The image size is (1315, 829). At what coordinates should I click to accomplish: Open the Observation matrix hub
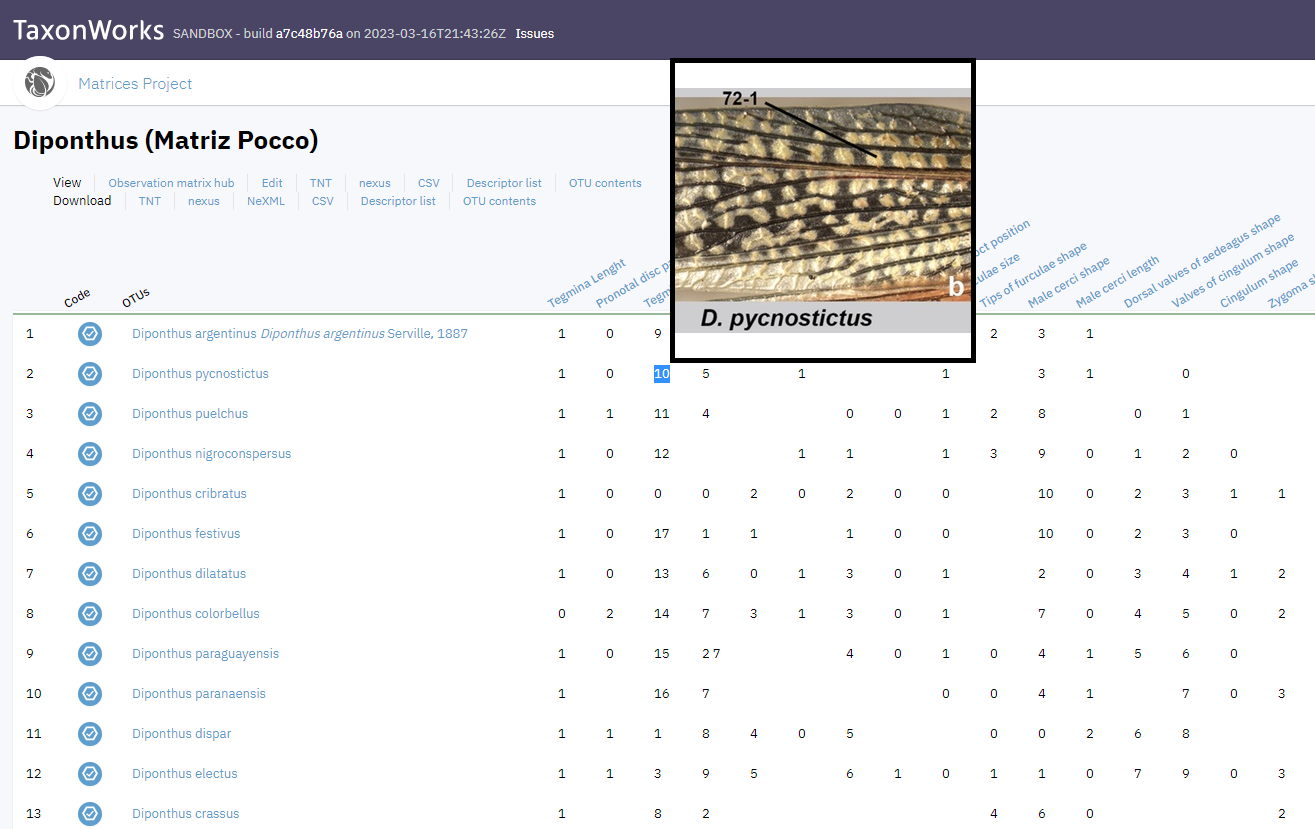coord(170,183)
